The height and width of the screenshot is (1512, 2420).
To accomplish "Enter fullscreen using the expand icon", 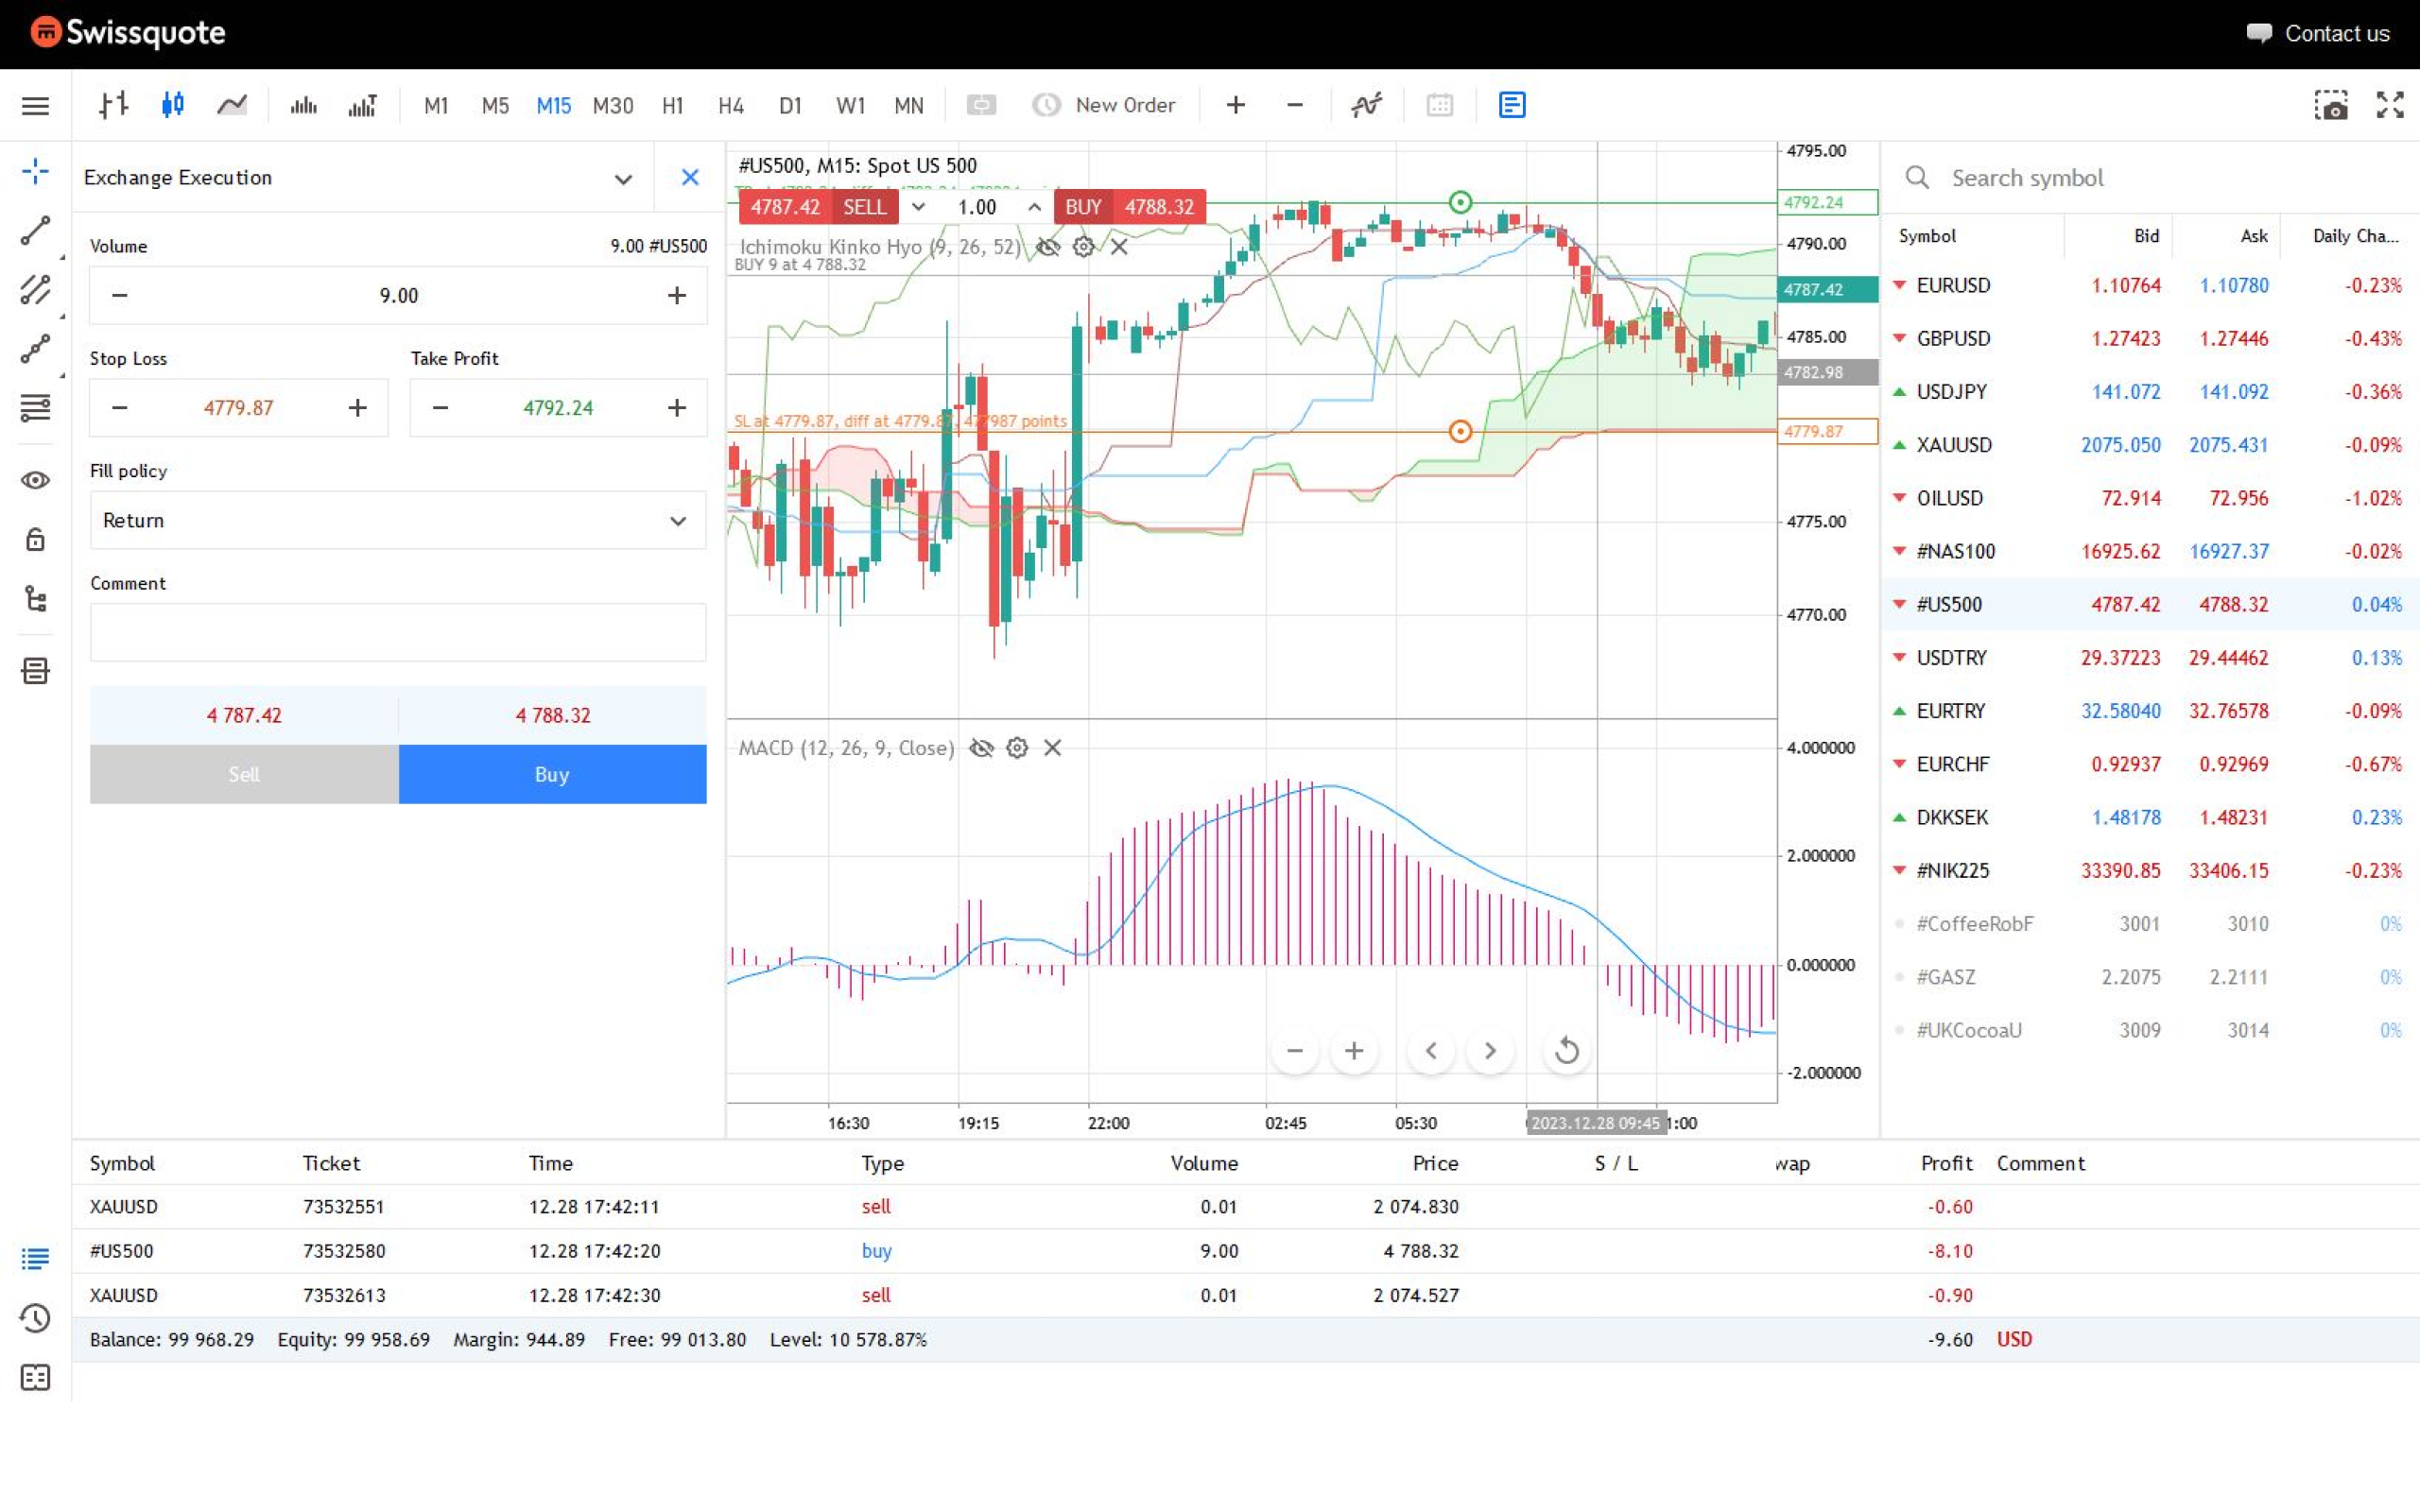I will click(2392, 105).
